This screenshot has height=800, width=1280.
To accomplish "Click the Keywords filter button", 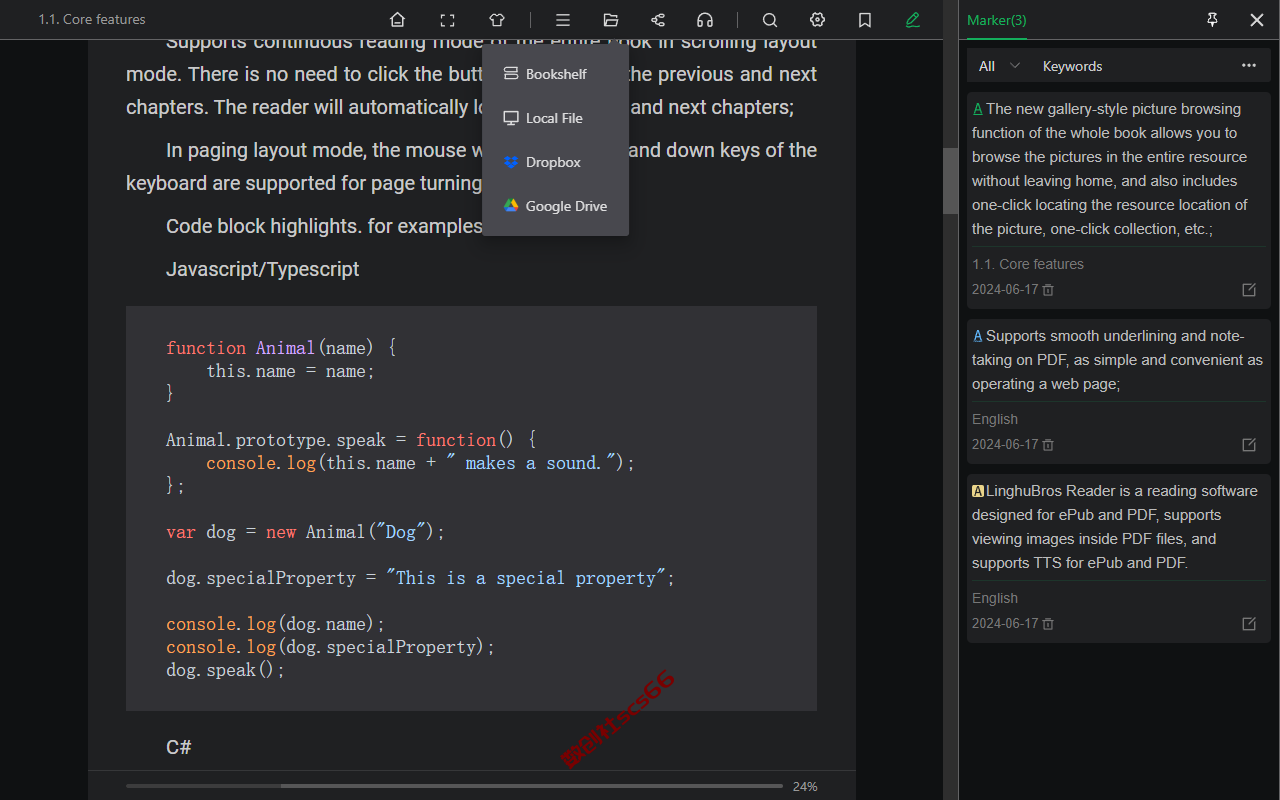I will (x=1072, y=66).
